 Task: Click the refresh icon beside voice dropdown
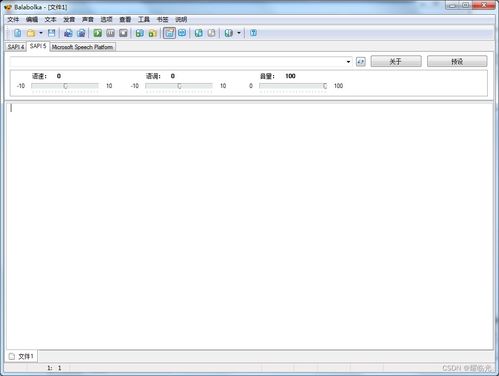[361, 62]
